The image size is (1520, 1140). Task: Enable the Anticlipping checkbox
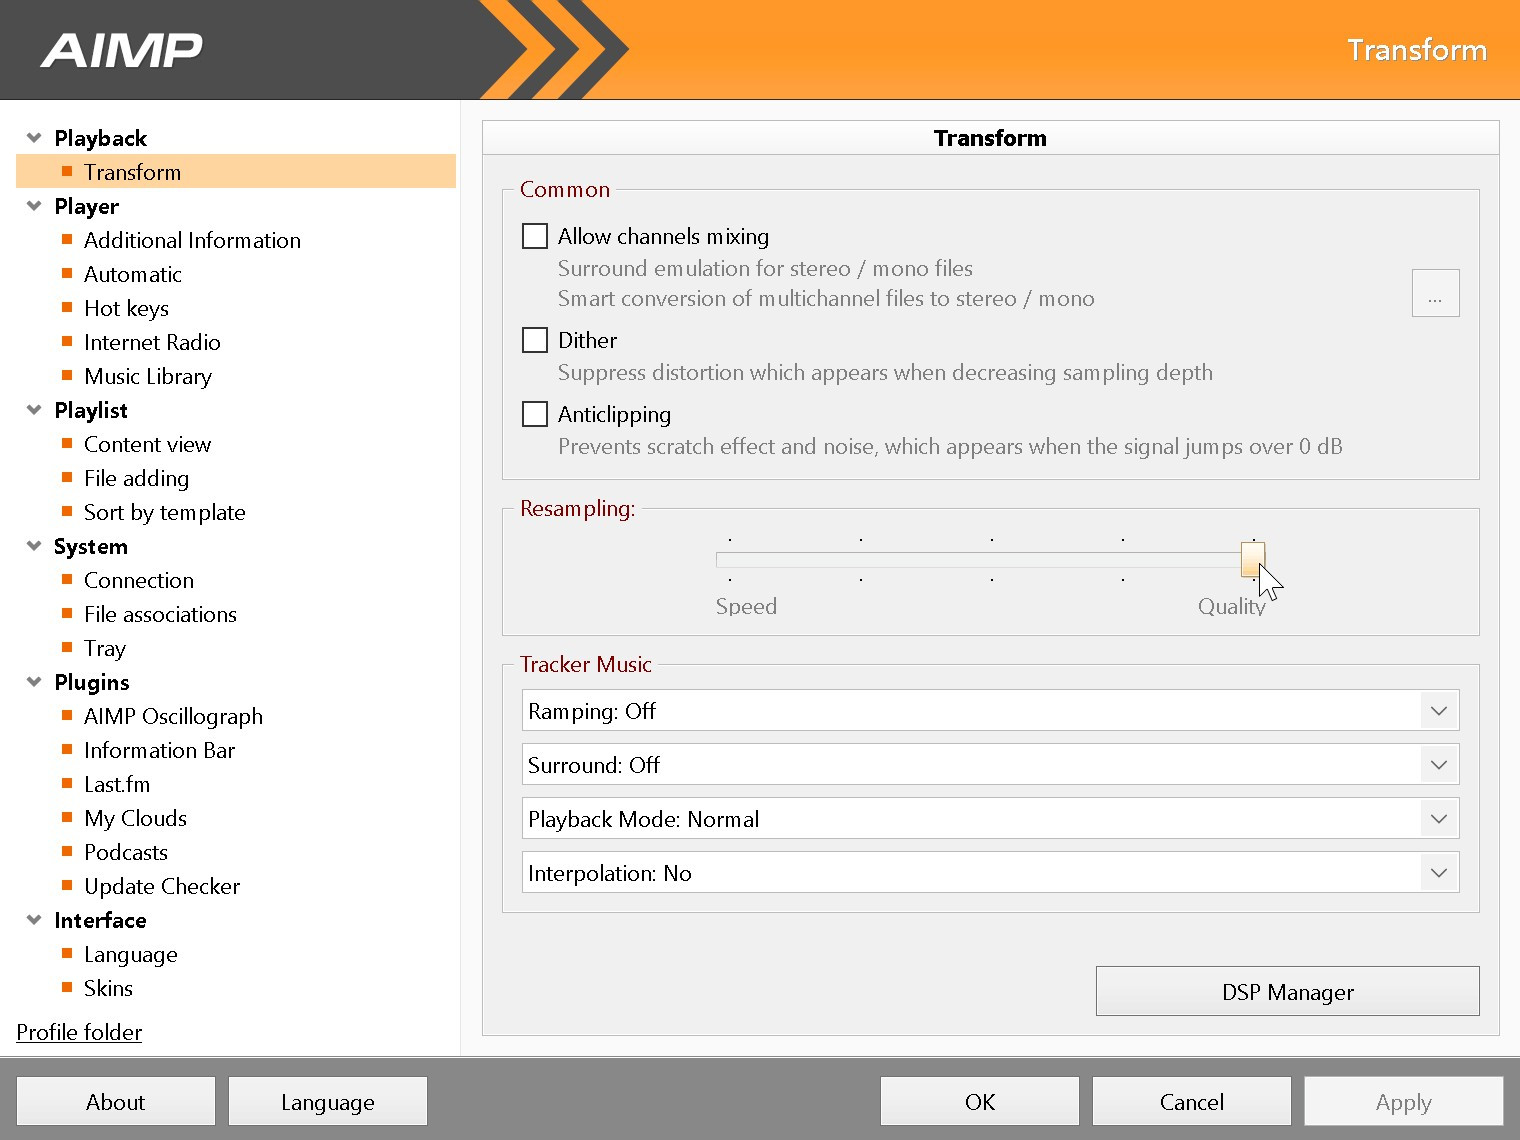[x=535, y=414]
